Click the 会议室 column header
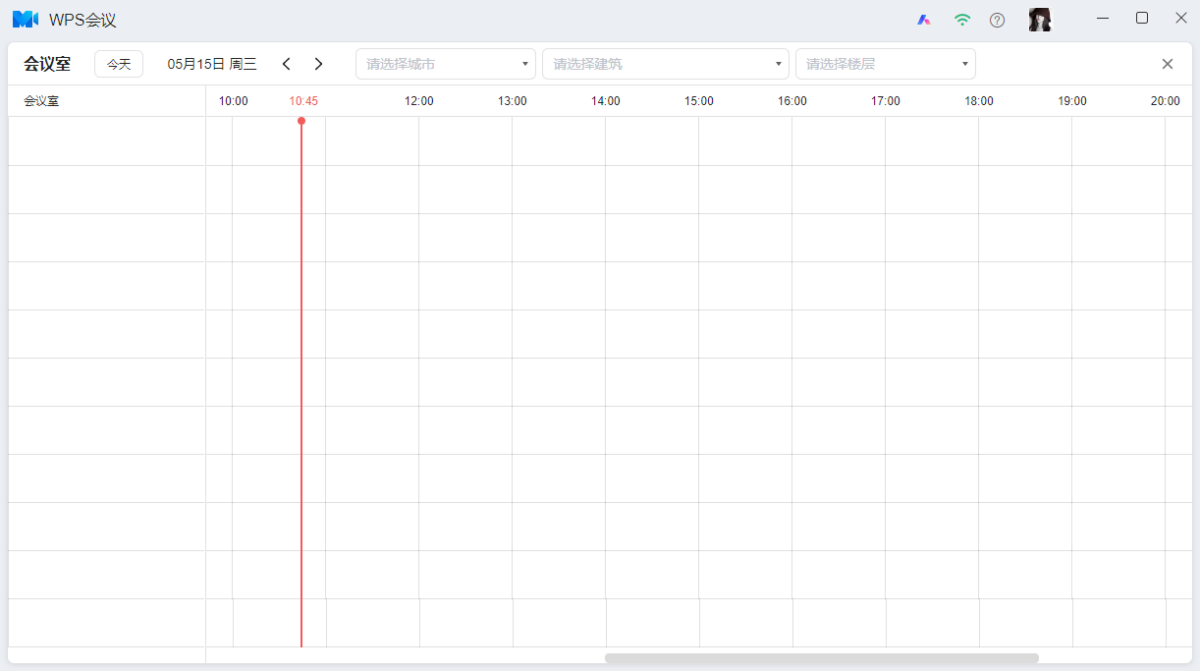 pos(42,101)
